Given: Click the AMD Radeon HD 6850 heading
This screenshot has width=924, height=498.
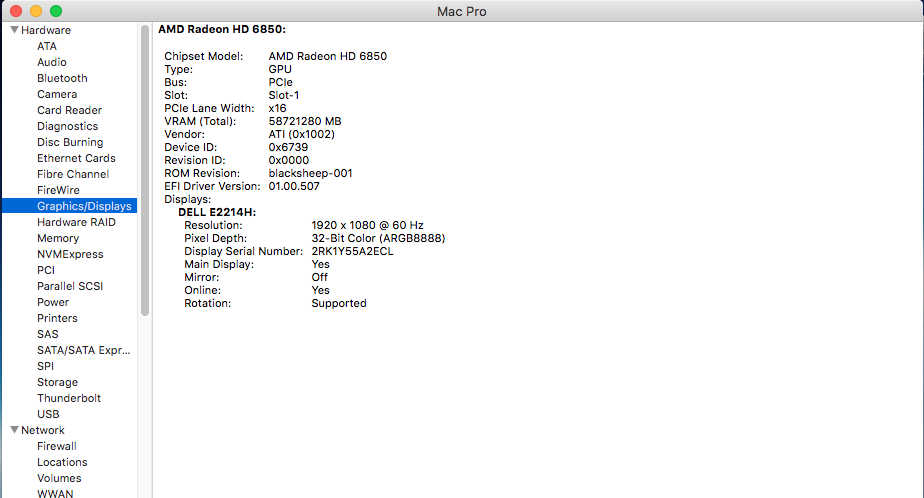Looking at the screenshot, I should click(x=222, y=29).
